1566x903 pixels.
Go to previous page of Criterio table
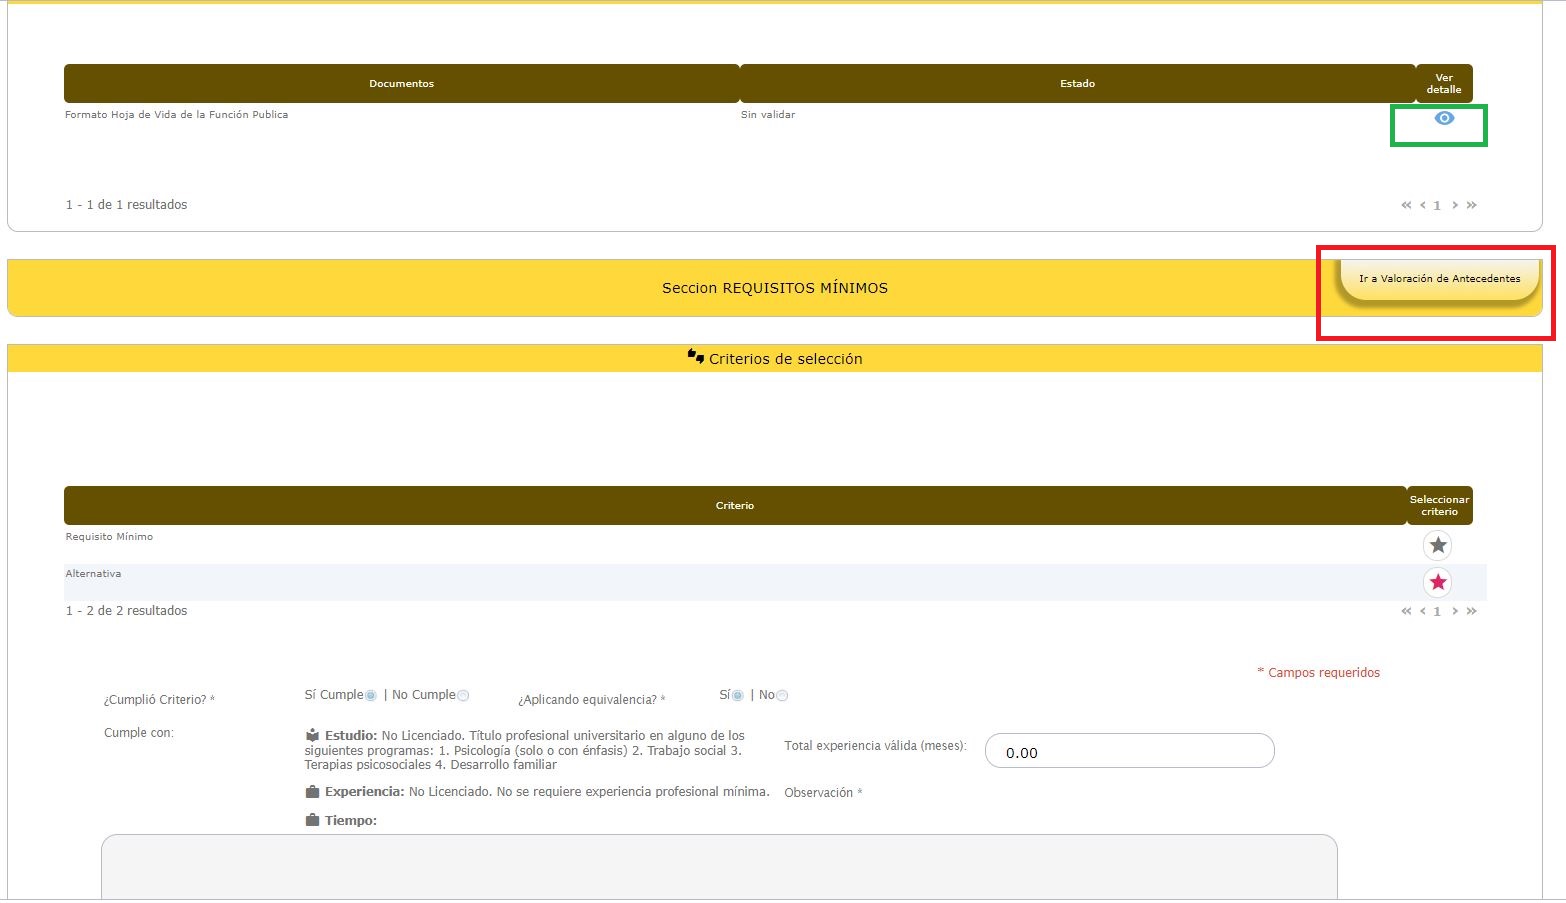pos(1423,611)
